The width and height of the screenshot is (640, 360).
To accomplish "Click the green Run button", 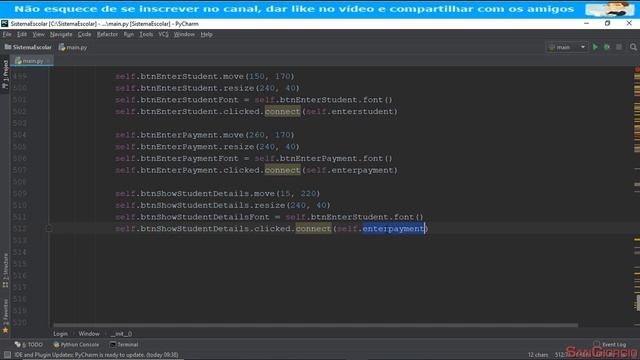I will coord(595,47).
